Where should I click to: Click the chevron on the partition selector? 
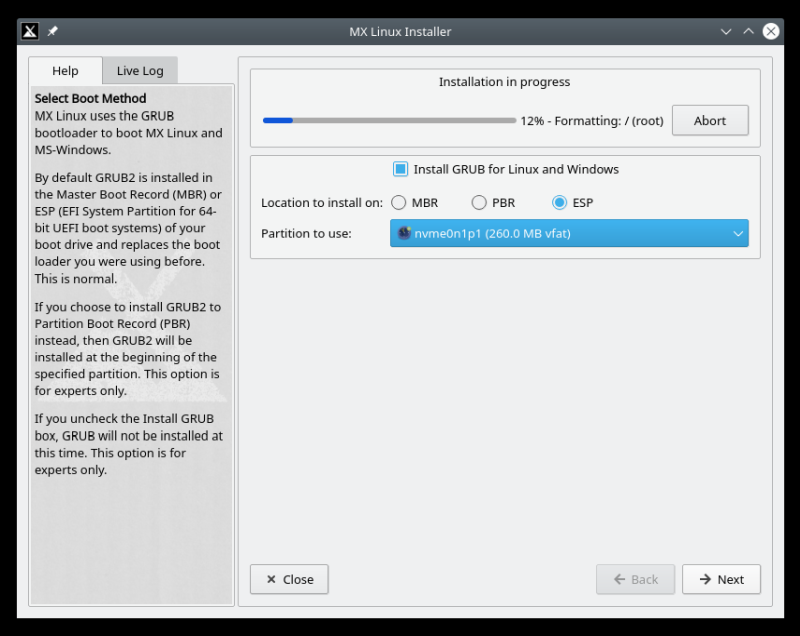pyautogui.click(x=737, y=233)
